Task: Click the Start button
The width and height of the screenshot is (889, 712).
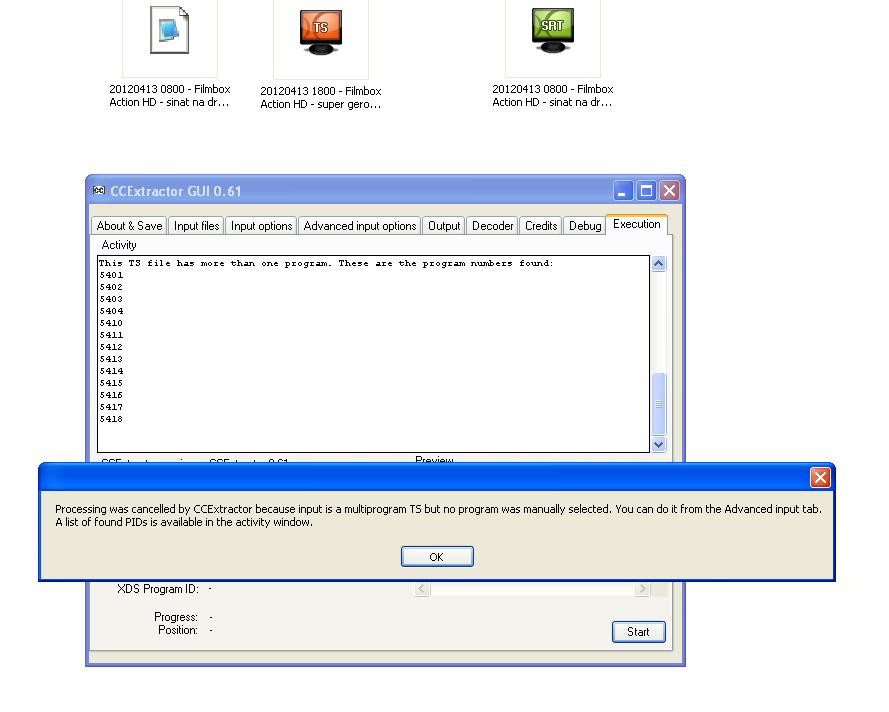Action: (638, 632)
